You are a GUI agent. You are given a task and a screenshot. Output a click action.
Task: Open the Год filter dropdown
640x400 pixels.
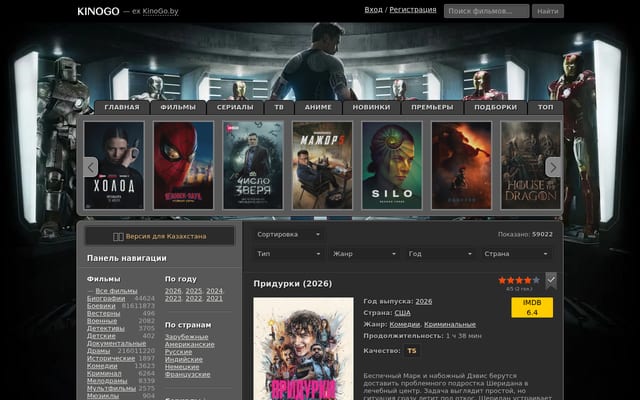click(440, 253)
